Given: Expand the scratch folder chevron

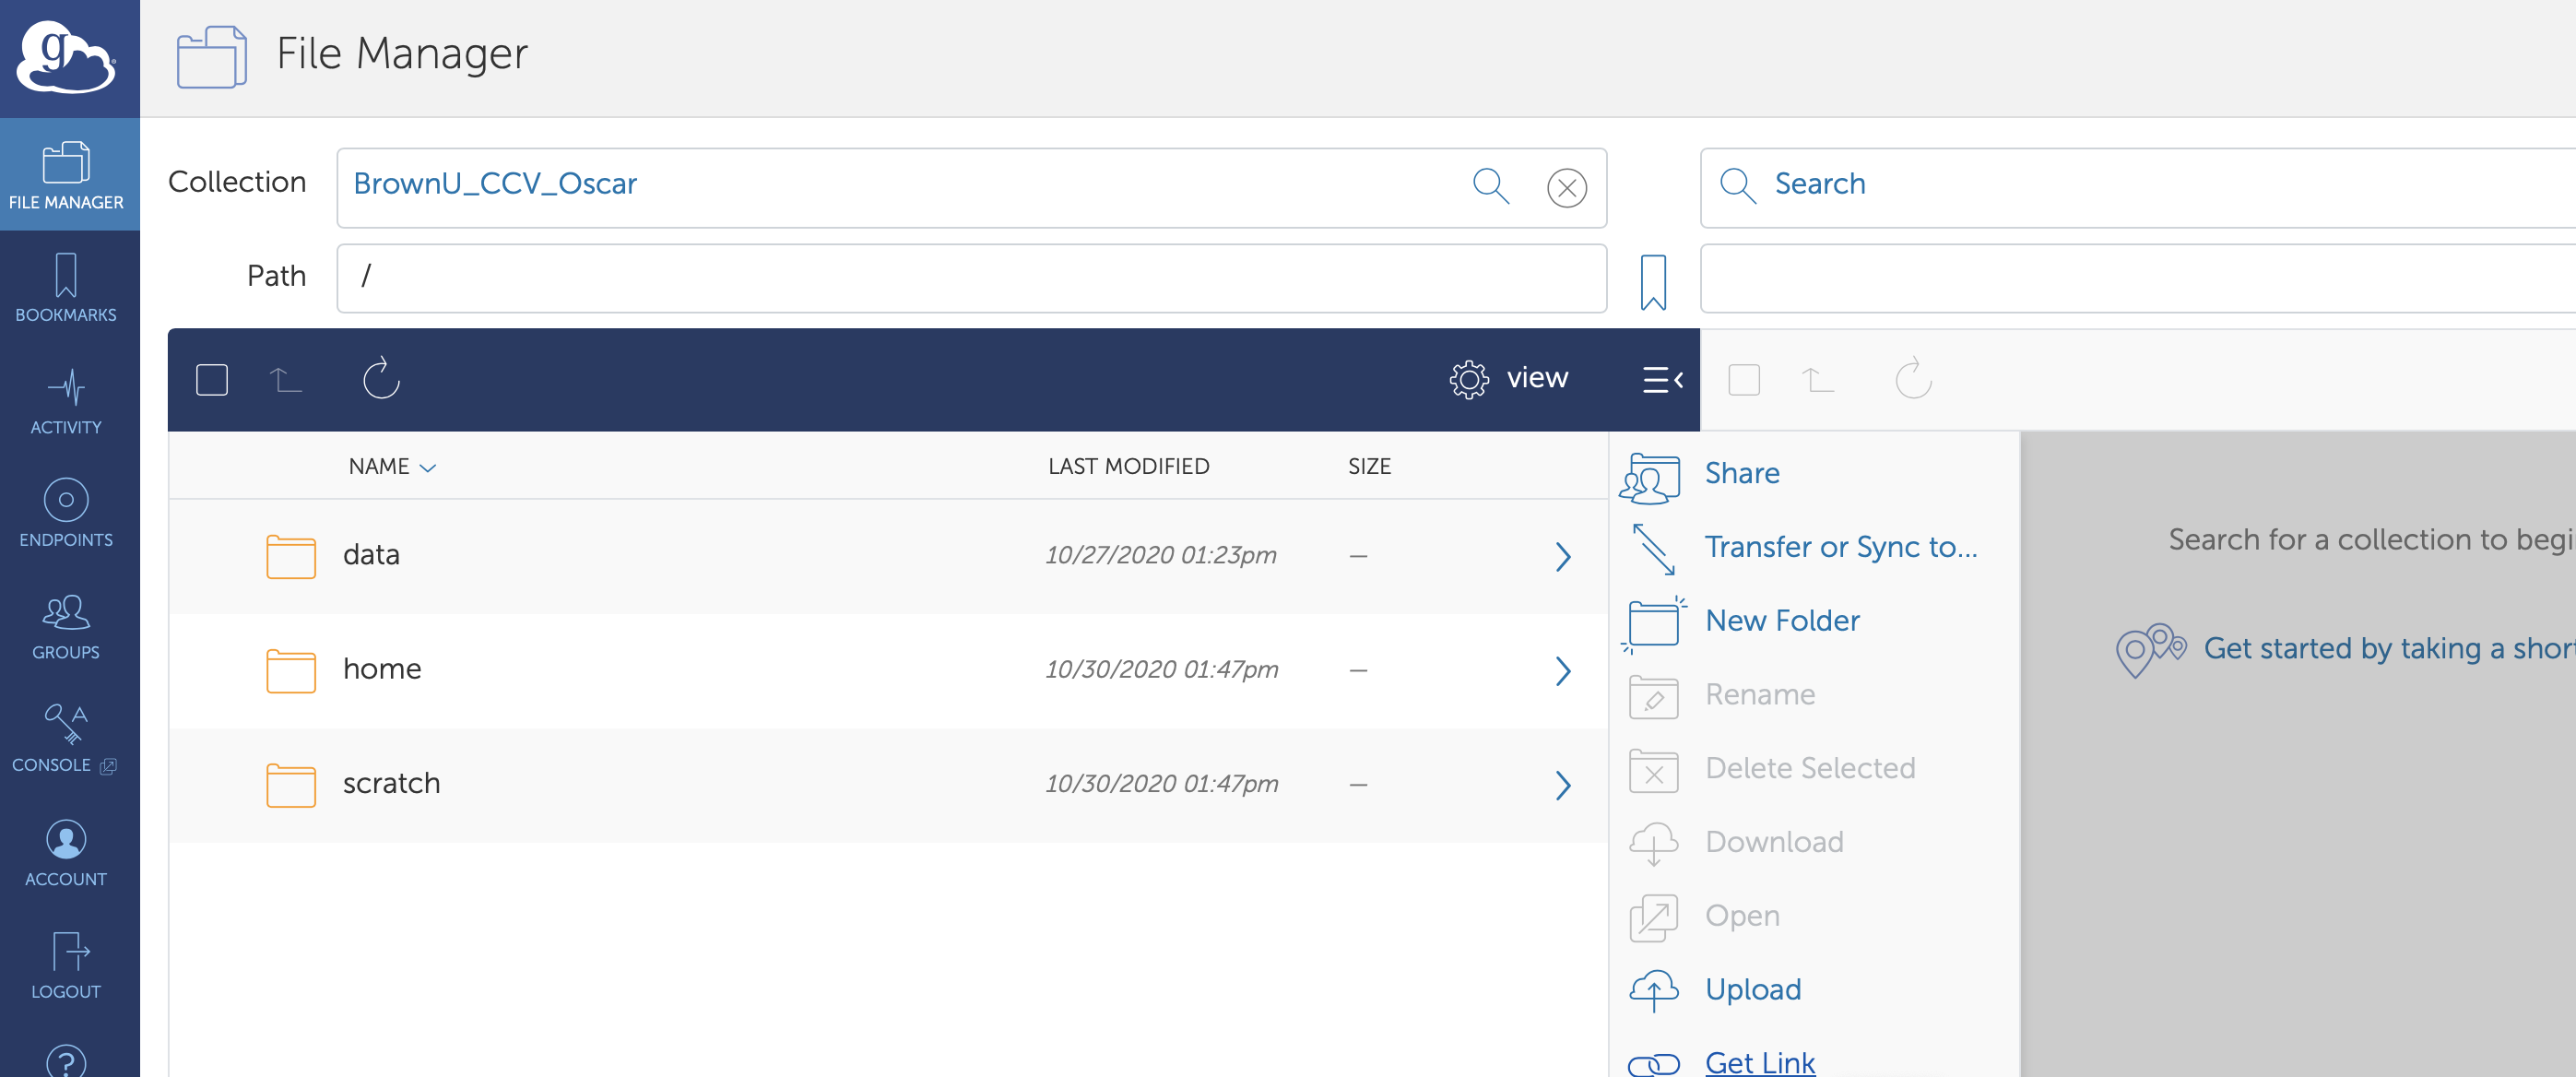Looking at the screenshot, I should (x=1563, y=785).
